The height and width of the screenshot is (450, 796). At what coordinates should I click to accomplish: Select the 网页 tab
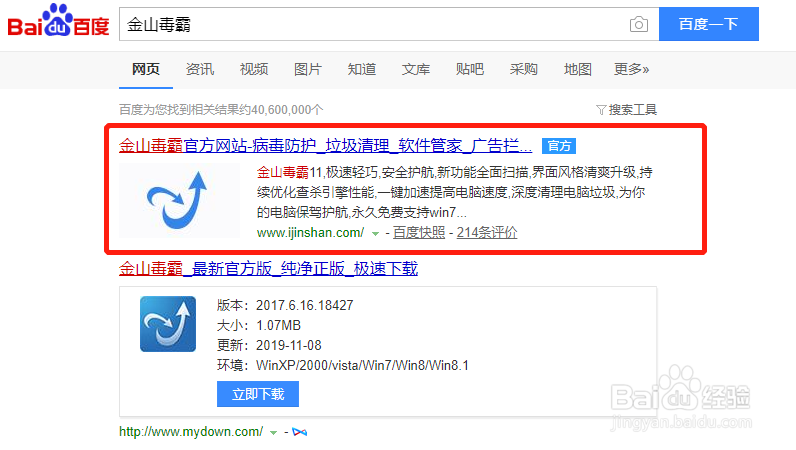click(146, 69)
